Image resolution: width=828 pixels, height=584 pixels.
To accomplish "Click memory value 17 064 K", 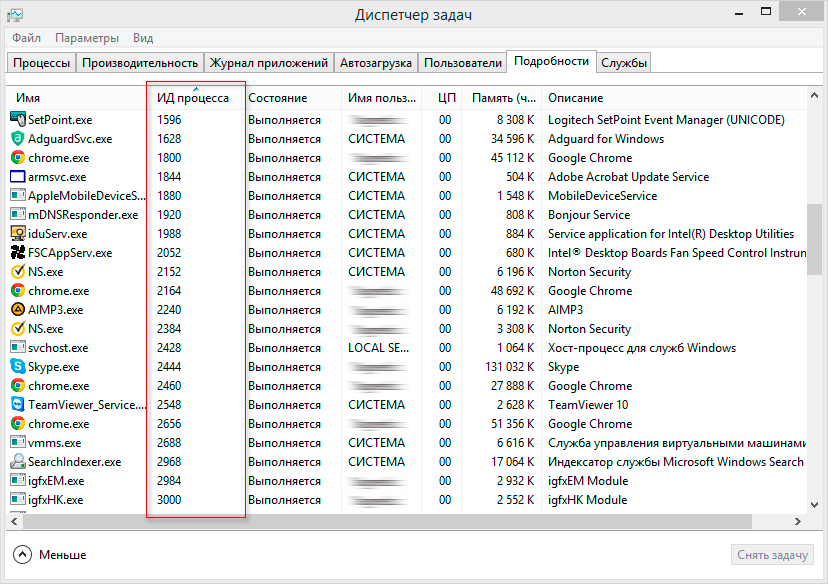I will coord(512,461).
